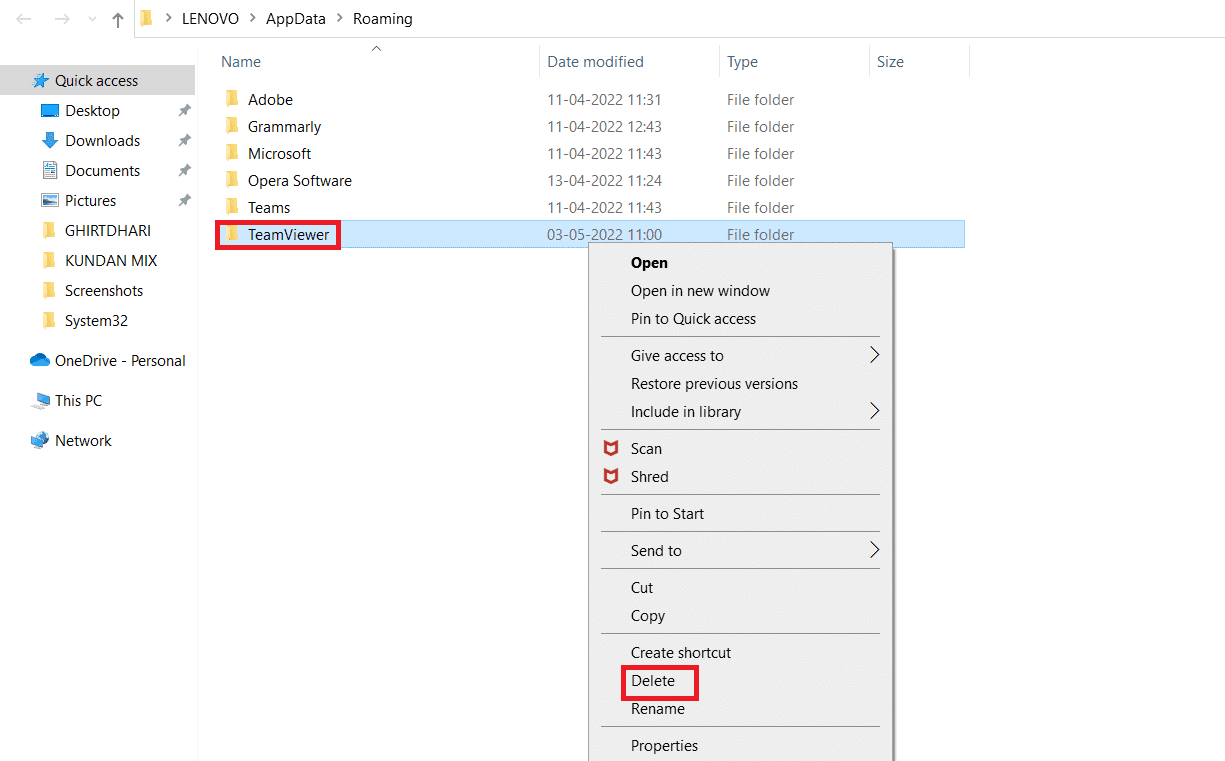Toggle the Name column sort order

[x=240, y=61]
